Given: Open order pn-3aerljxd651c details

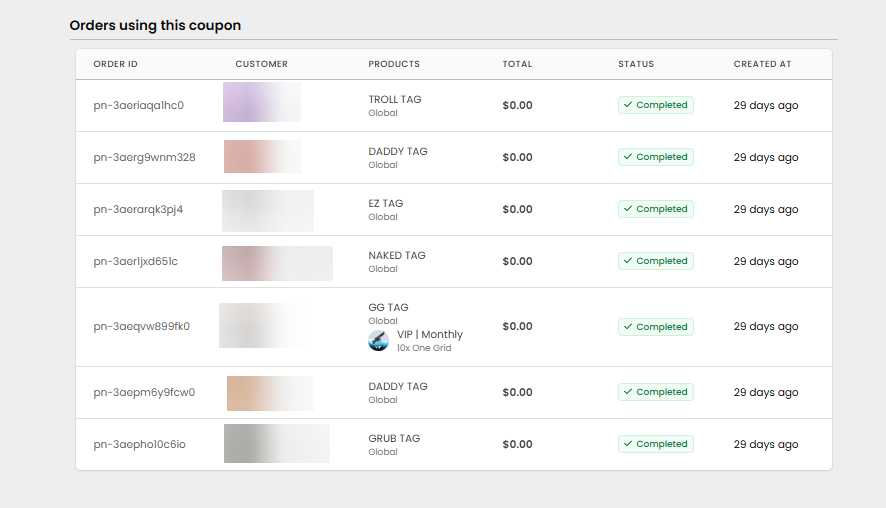Looking at the screenshot, I should click(135, 261).
